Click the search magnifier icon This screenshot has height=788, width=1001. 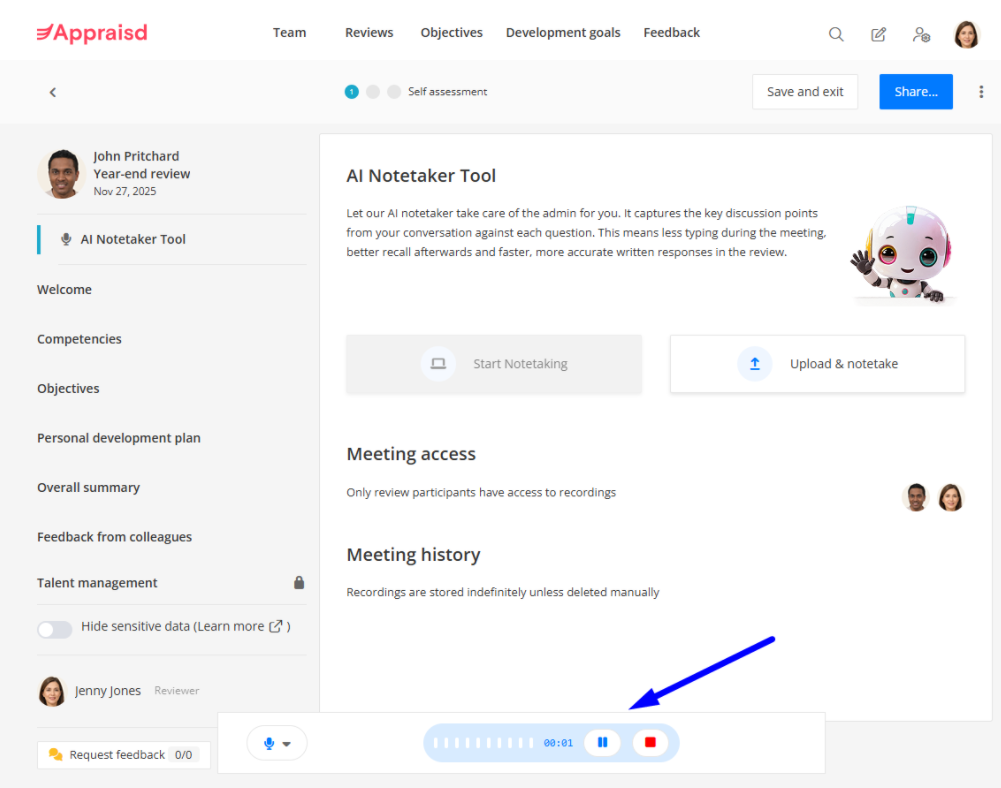(x=836, y=34)
